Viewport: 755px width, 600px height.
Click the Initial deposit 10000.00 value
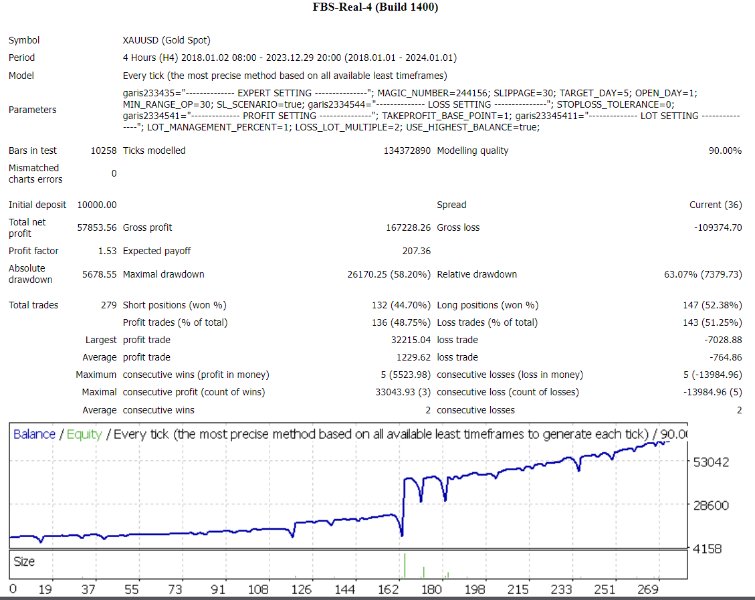tap(96, 204)
